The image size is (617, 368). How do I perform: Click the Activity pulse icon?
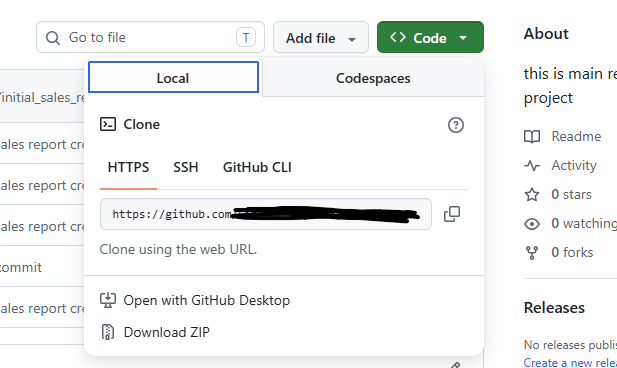tap(532, 166)
